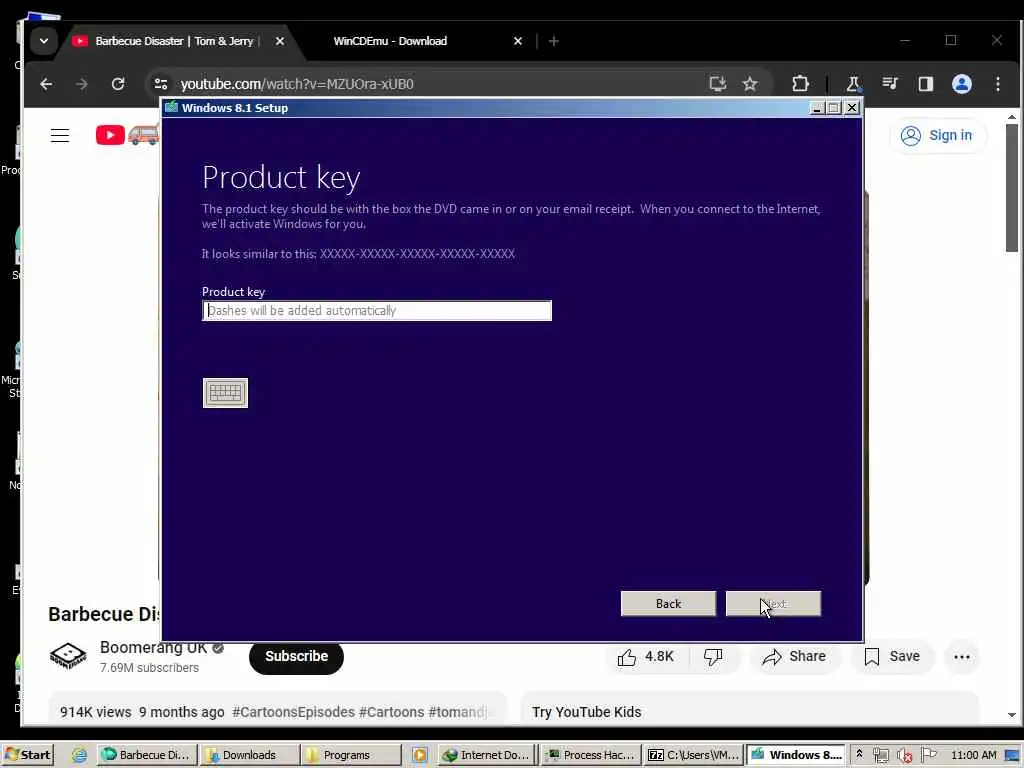Click the media player taskbar icon

[x=420, y=755]
